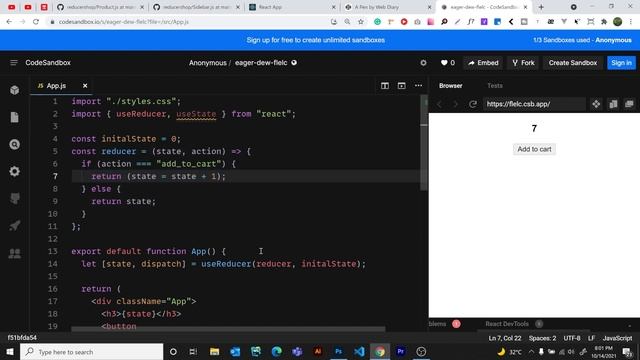The height and width of the screenshot is (360, 640).
Task: Switch to A Pen by Web Diary tab
Action: point(388,7)
